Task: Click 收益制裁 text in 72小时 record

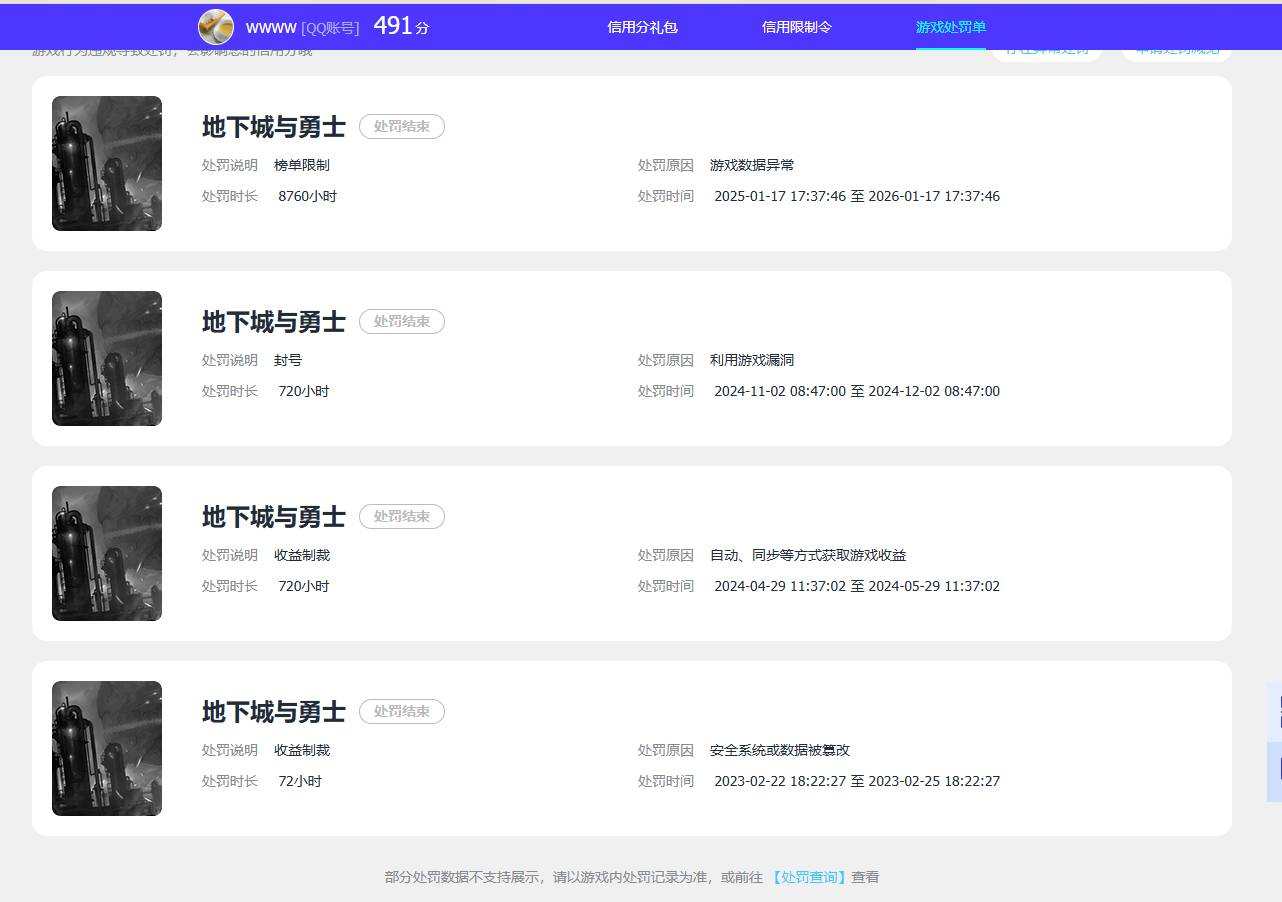Action: click(302, 750)
